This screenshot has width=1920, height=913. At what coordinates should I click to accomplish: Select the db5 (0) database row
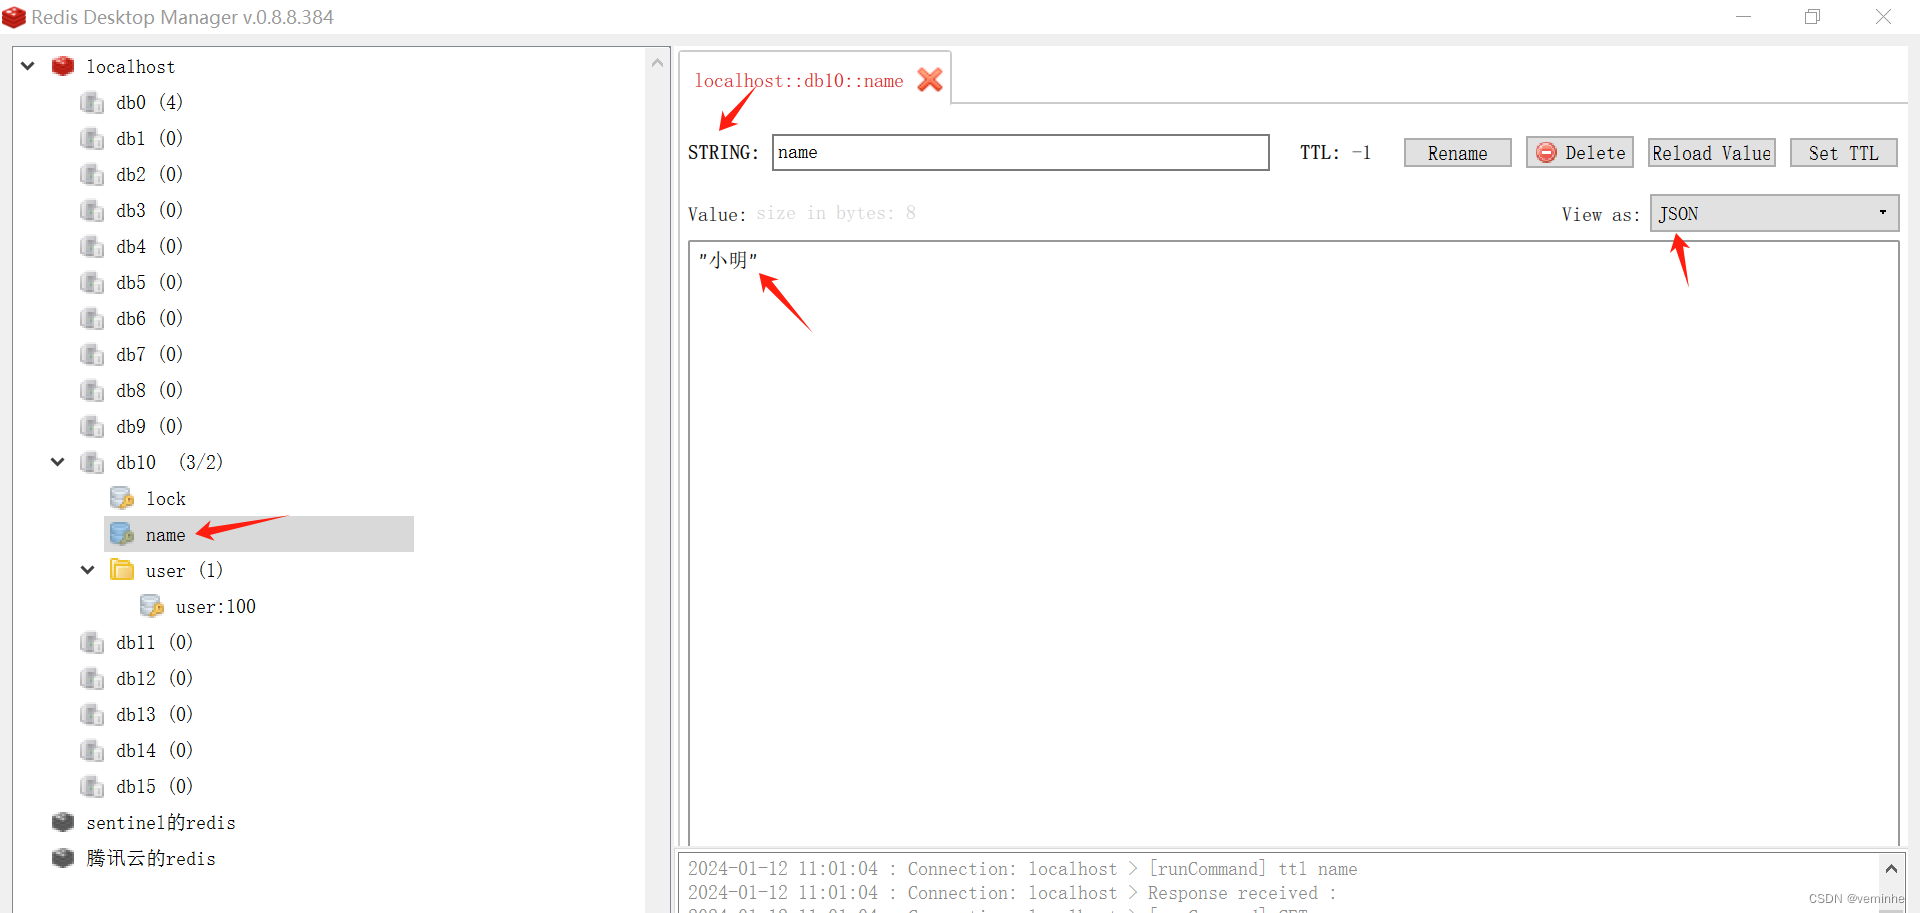click(149, 282)
